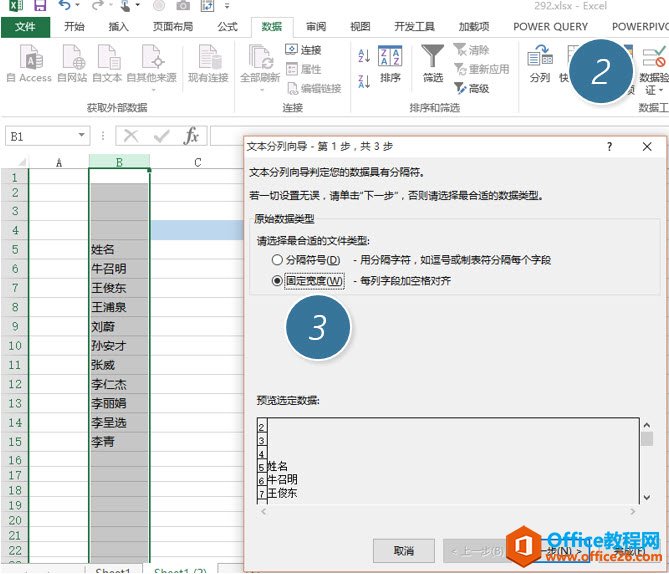Click the Insert Function fx icon
This screenshot has width=669, height=574.
pyautogui.click(x=191, y=136)
